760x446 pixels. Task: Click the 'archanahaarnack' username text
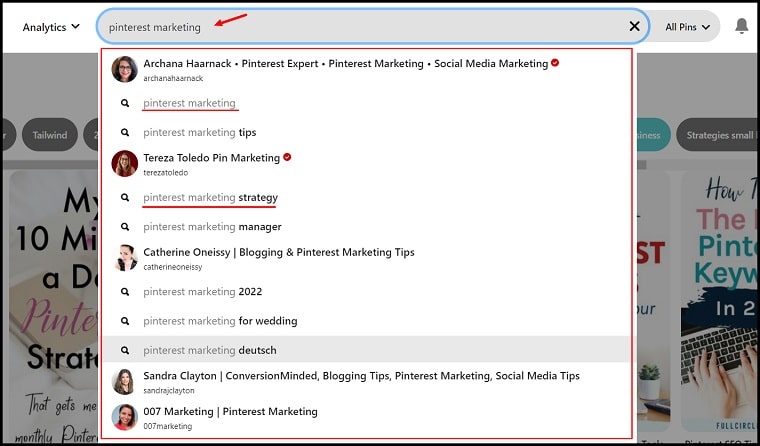pos(173,78)
